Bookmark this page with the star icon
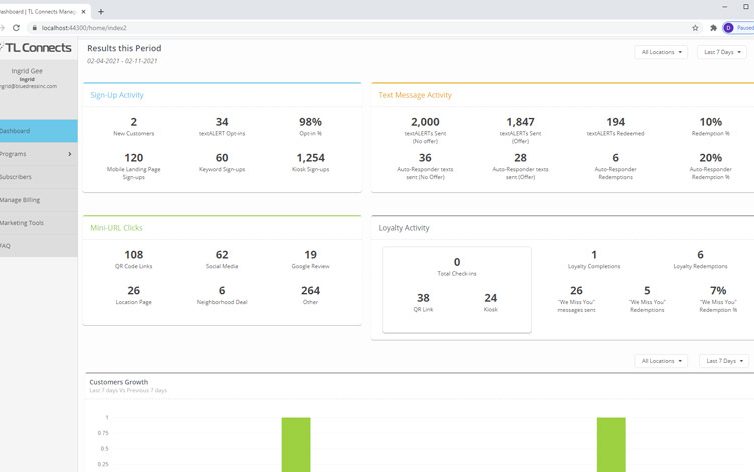The width and height of the screenshot is (754, 472). coord(695,28)
